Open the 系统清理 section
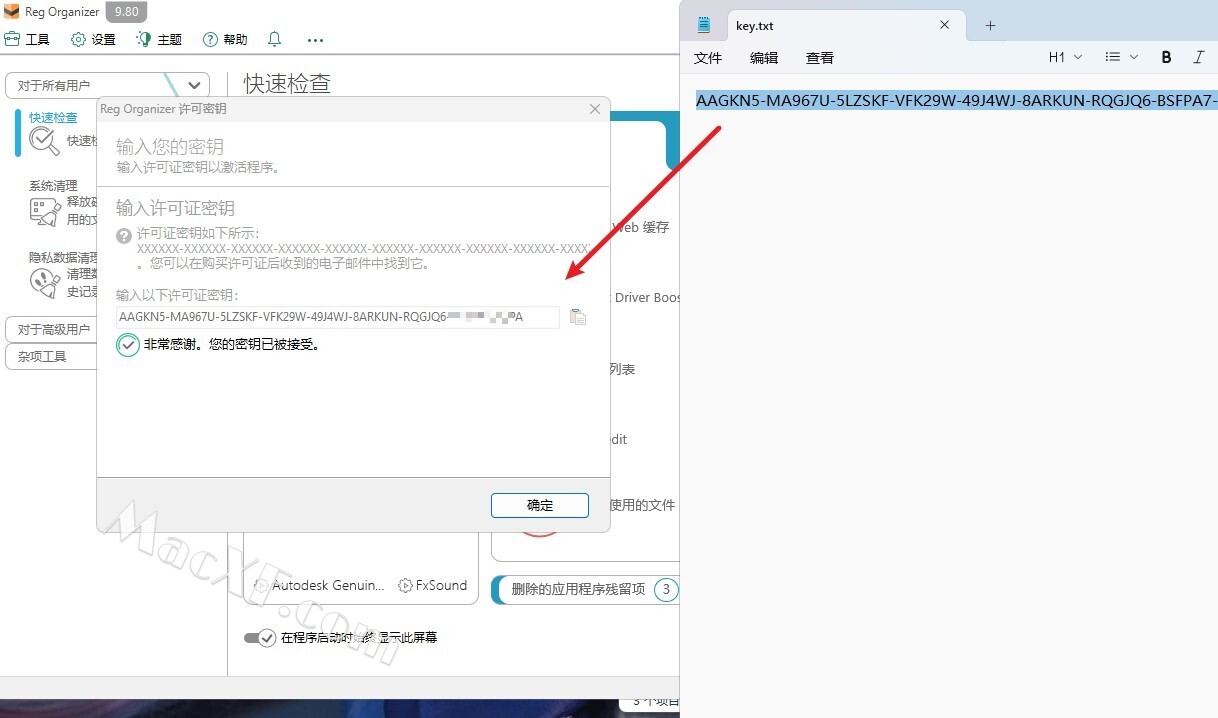 pos(53,186)
